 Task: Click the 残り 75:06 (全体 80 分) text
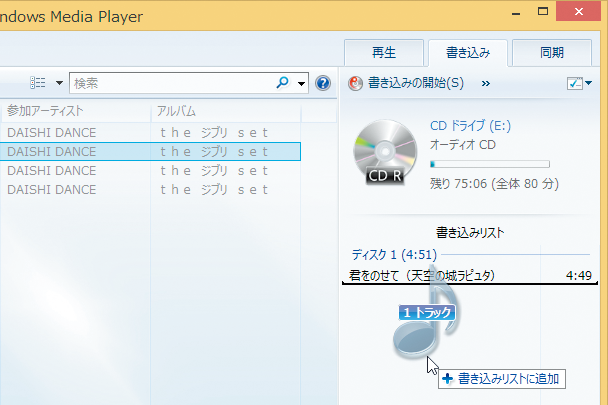(x=494, y=183)
